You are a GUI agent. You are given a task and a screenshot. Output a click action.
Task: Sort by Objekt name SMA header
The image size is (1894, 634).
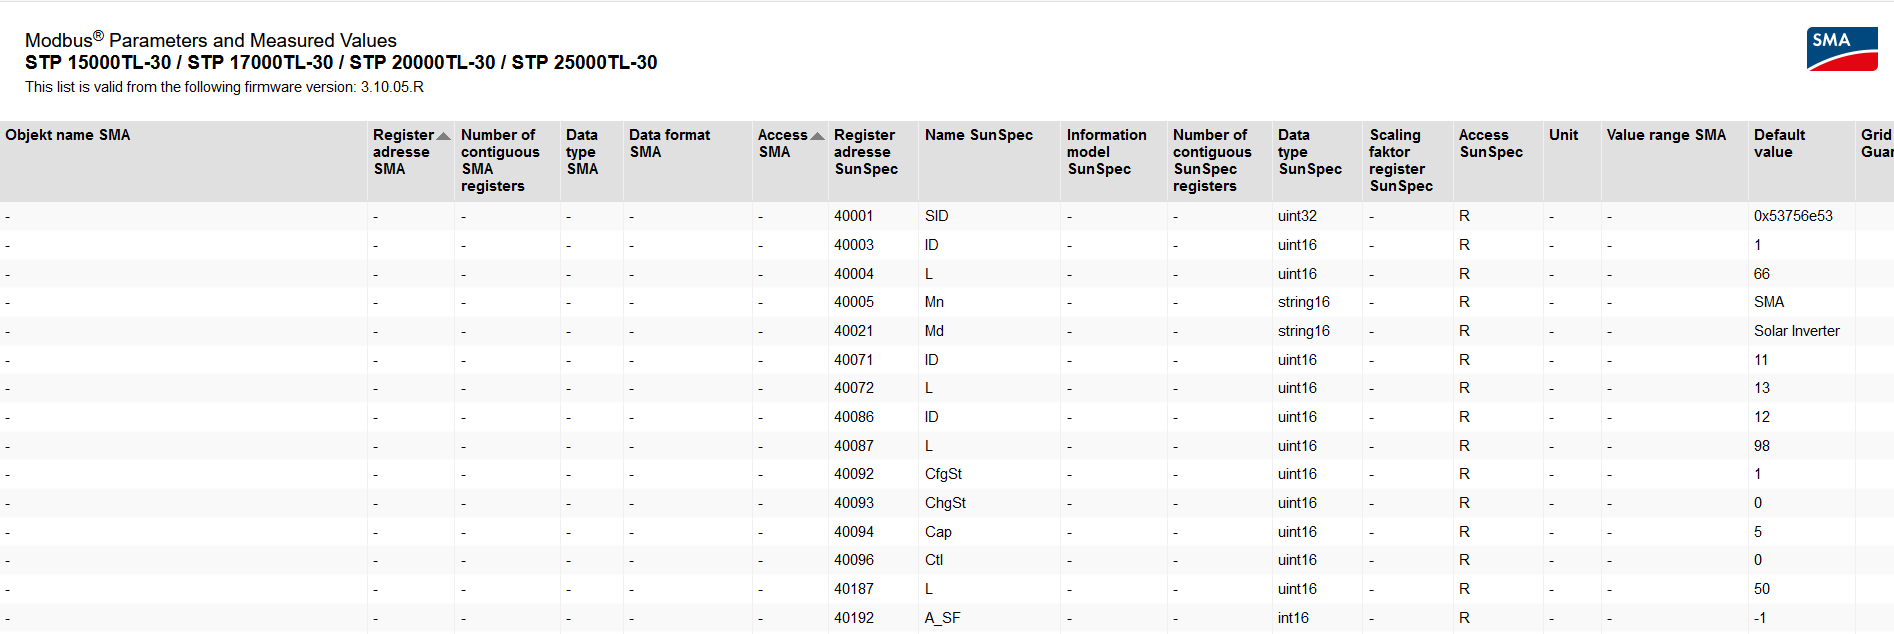click(68, 135)
